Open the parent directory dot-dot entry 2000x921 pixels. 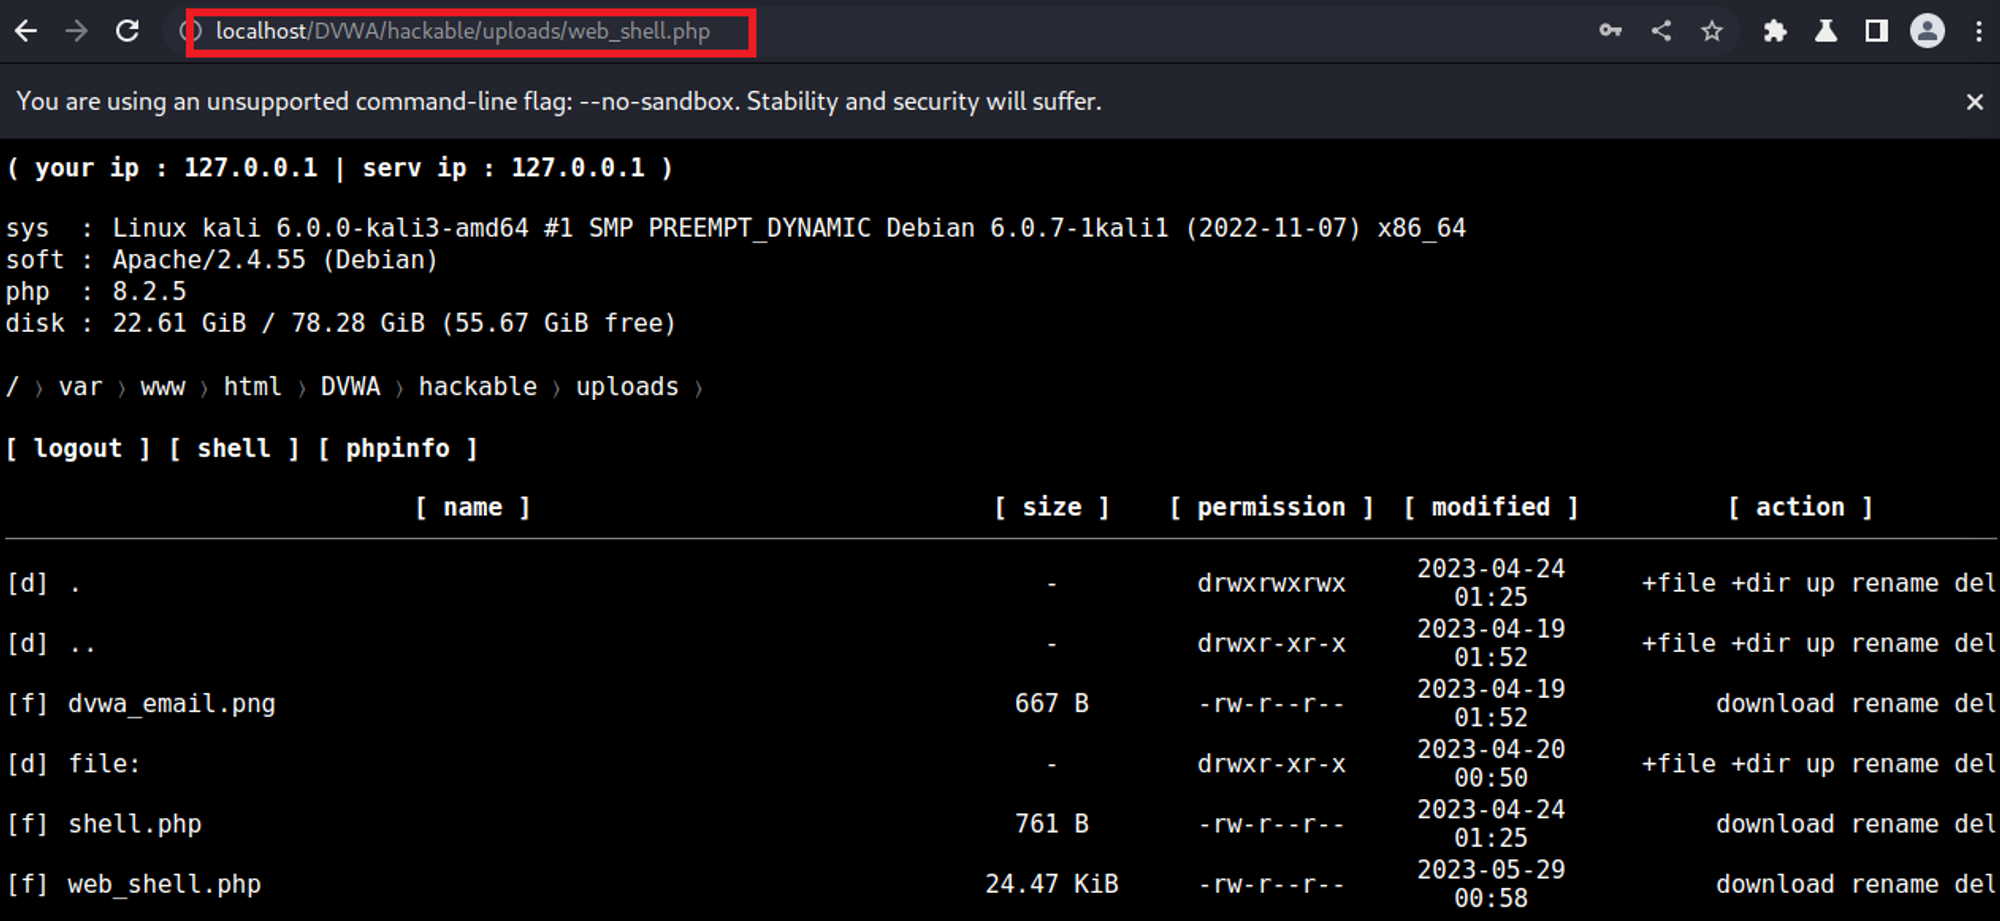point(82,644)
